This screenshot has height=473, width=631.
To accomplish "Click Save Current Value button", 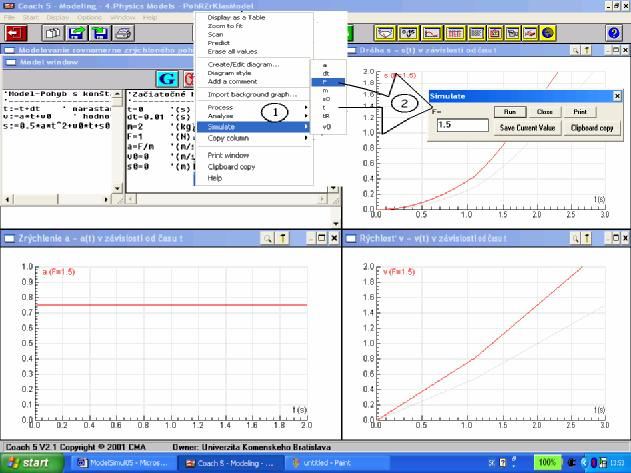I will click(527, 128).
